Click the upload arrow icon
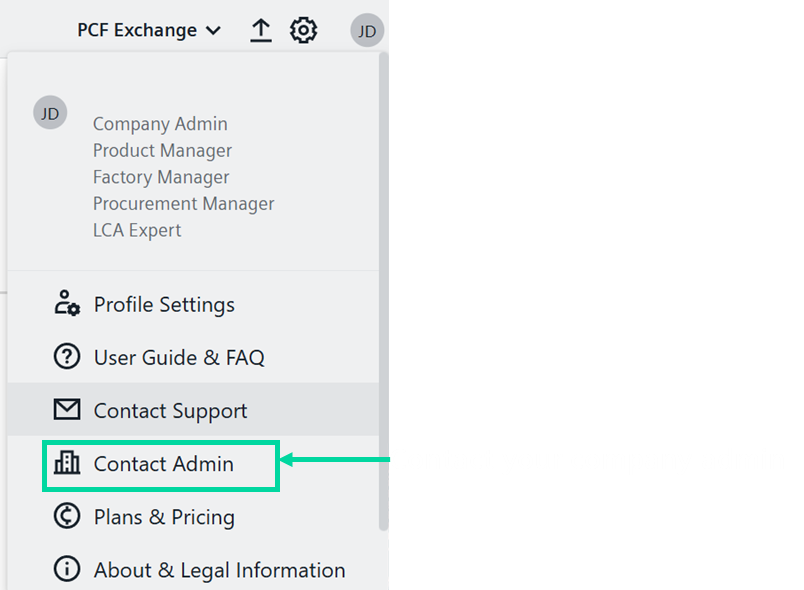 [260, 31]
